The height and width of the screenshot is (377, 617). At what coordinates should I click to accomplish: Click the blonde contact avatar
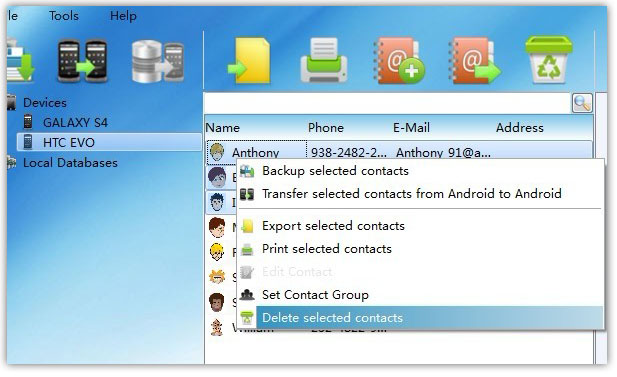tap(217, 252)
